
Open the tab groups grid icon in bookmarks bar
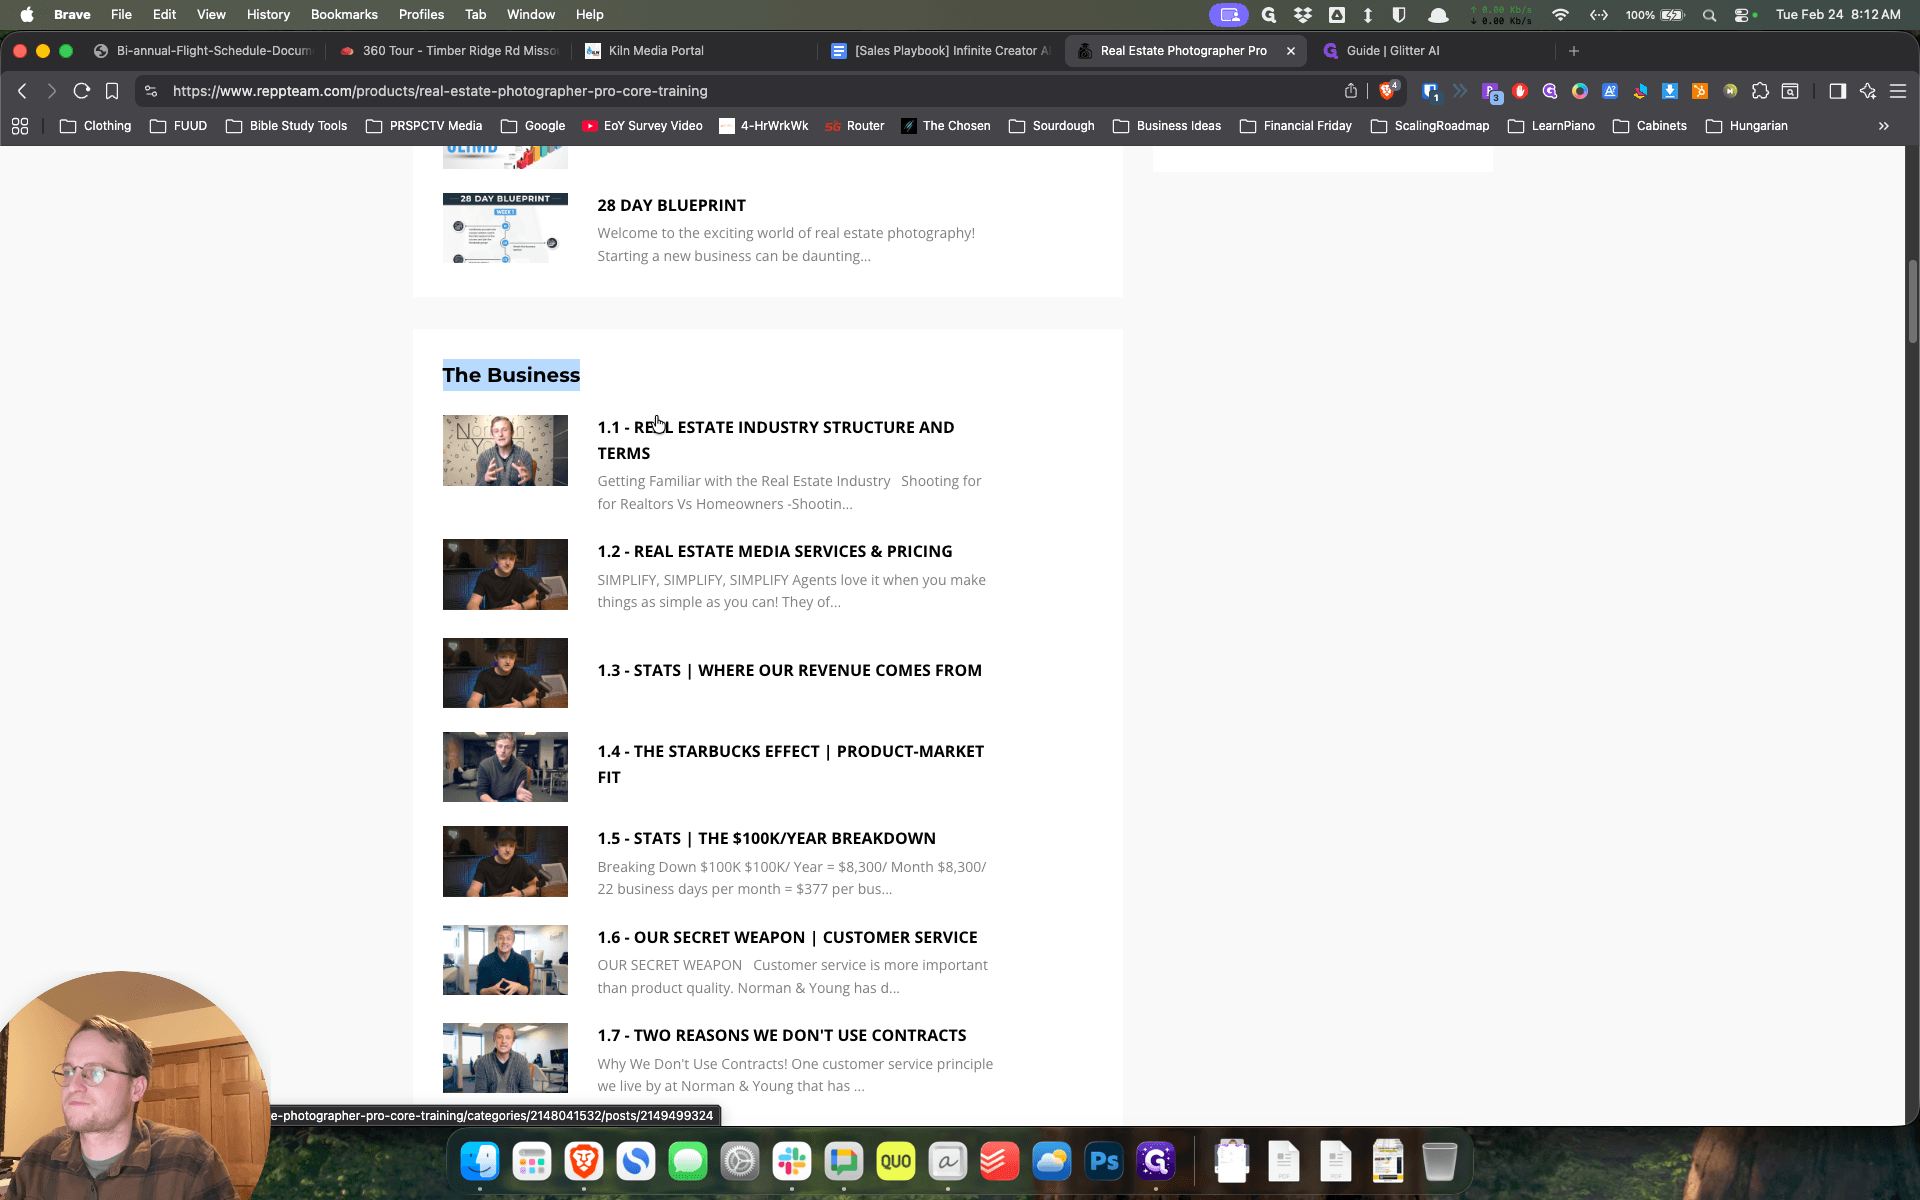pyautogui.click(x=20, y=126)
